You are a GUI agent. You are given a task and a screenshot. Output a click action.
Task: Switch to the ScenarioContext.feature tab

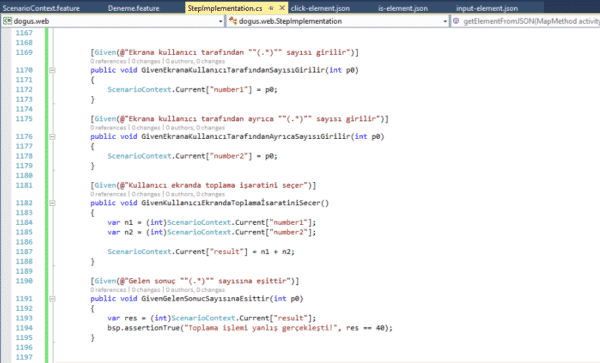tap(41, 8)
